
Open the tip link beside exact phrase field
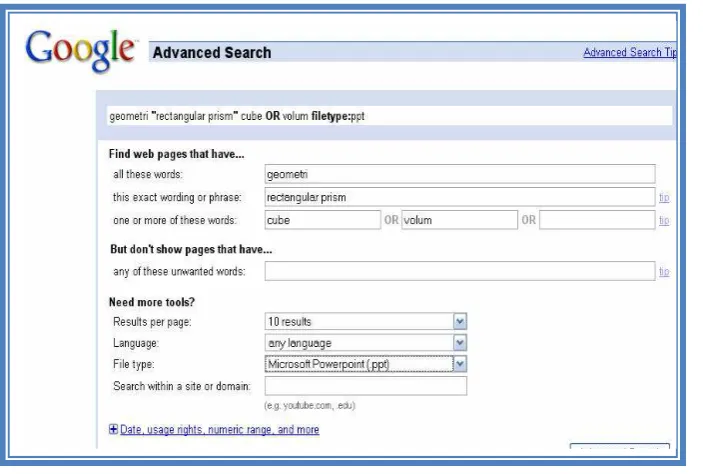coord(664,197)
